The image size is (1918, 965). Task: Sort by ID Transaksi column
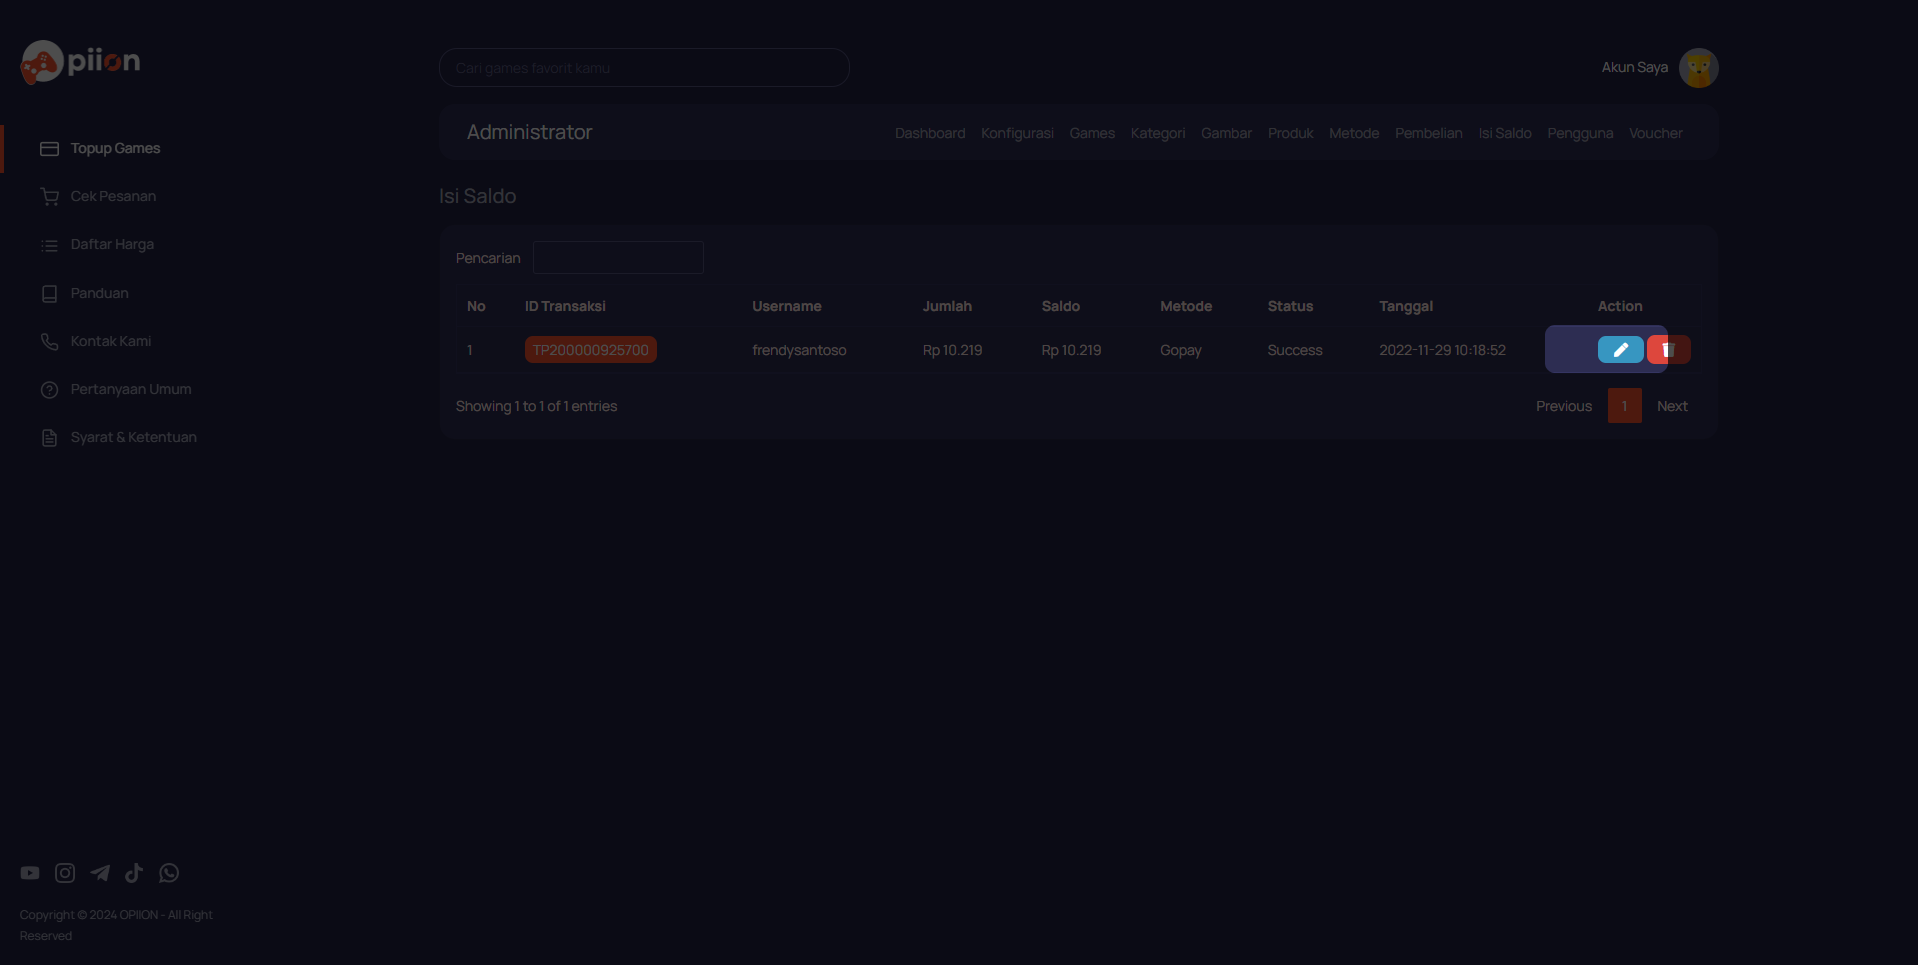[x=565, y=306]
